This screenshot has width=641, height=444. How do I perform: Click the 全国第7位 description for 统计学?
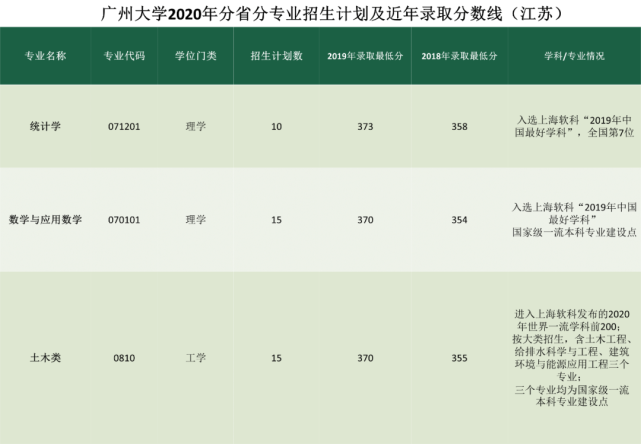point(574,126)
